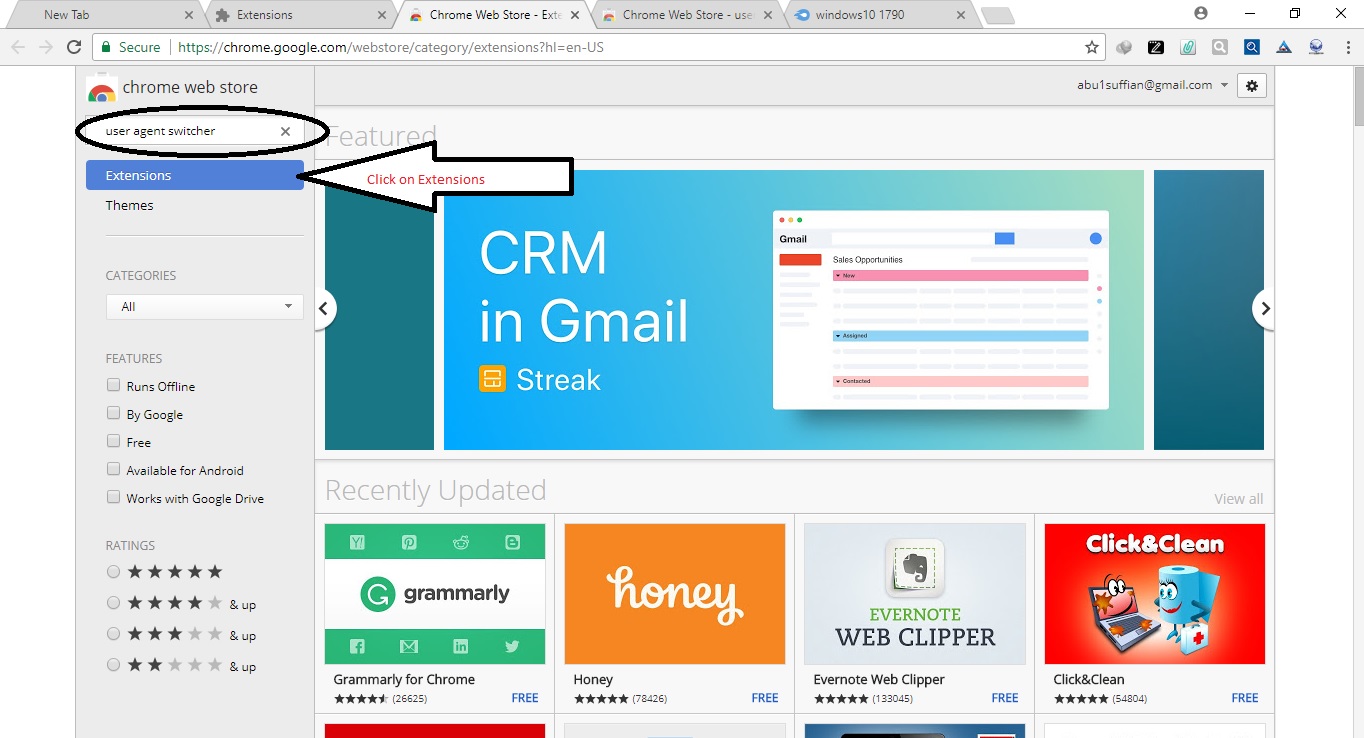1364x738 pixels.
Task: Click the View all link
Action: (1239, 499)
